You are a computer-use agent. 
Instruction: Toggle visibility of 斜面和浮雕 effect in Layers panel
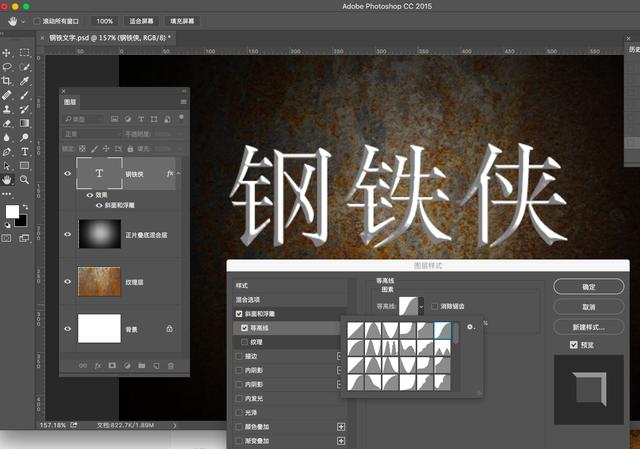click(x=99, y=205)
